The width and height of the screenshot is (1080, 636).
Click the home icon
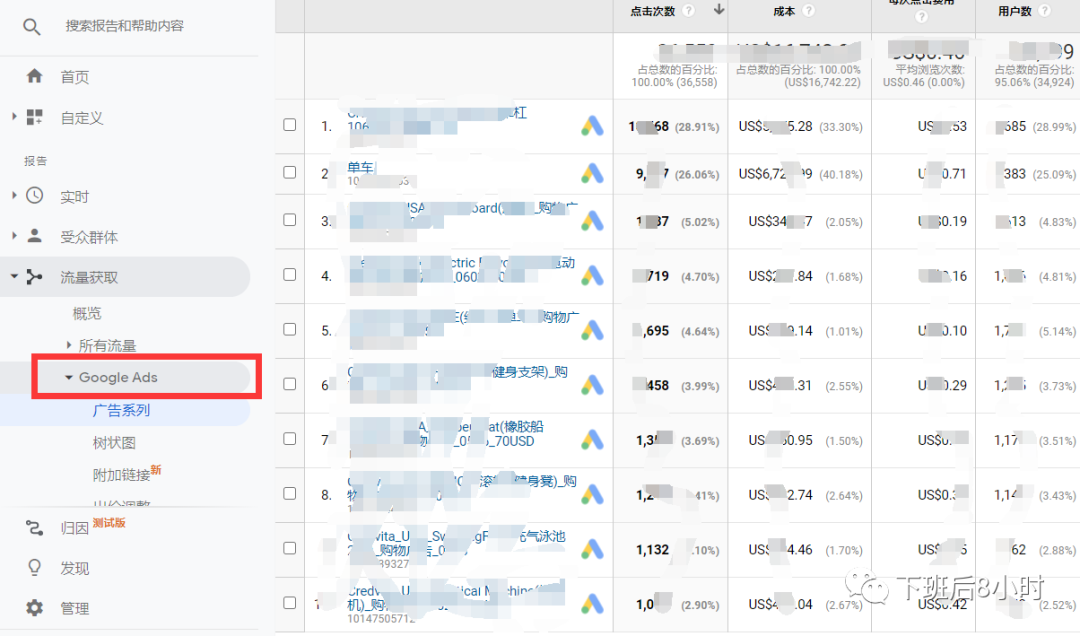34,76
